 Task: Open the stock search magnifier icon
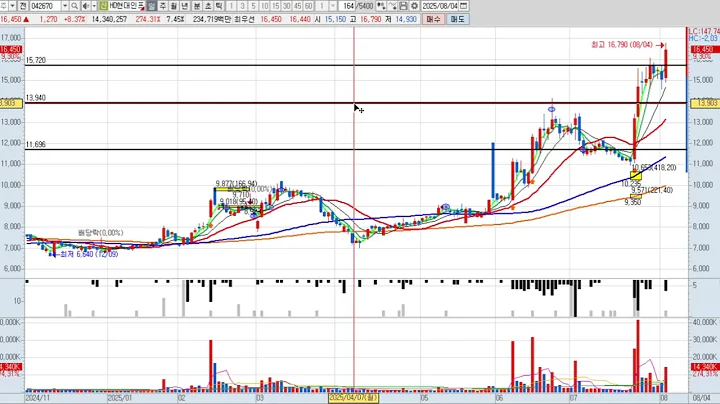tap(74, 6)
